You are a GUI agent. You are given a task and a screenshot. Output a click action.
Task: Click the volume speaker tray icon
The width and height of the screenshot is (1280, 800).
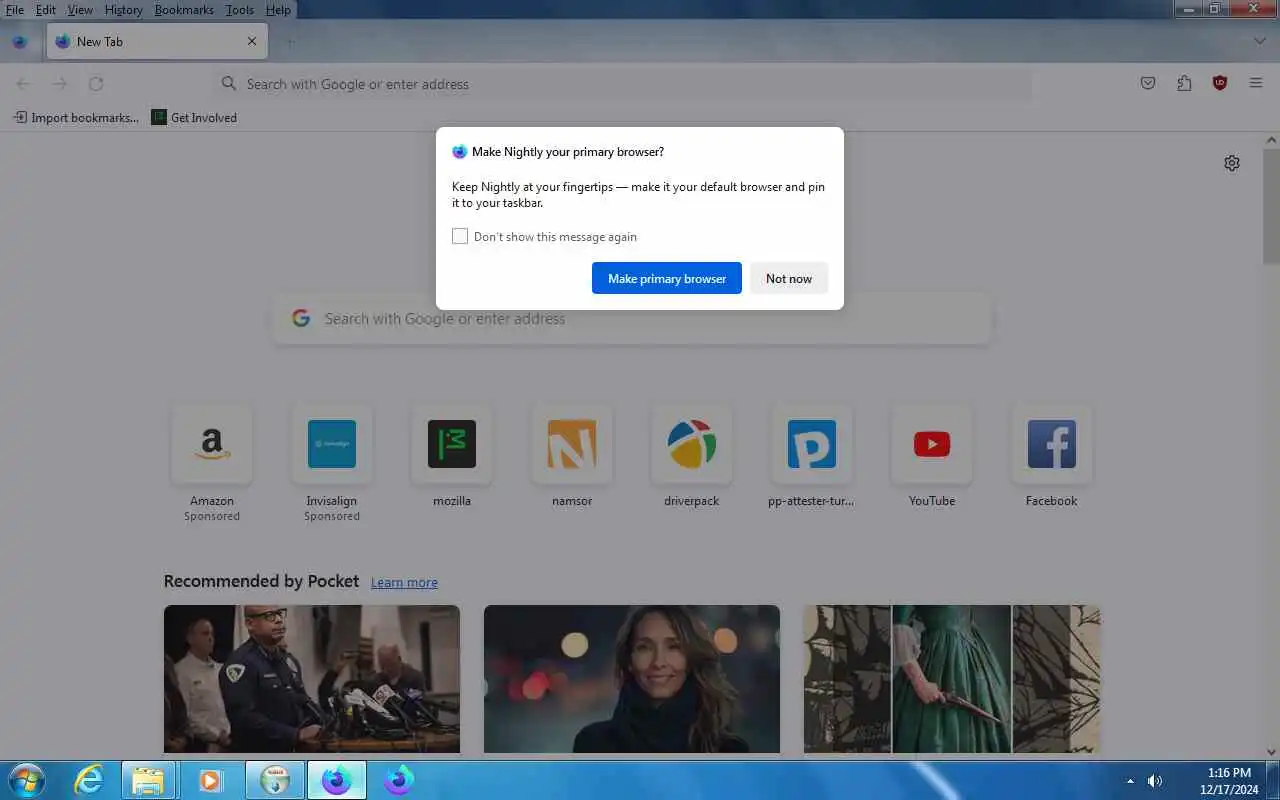pyautogui.click(x=1155, y=781)
